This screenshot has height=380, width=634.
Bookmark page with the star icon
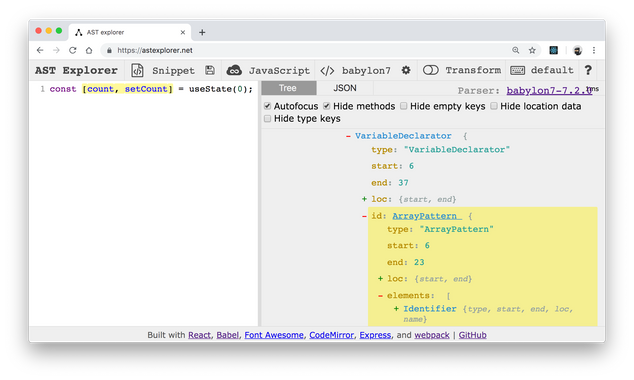[532, 50]
